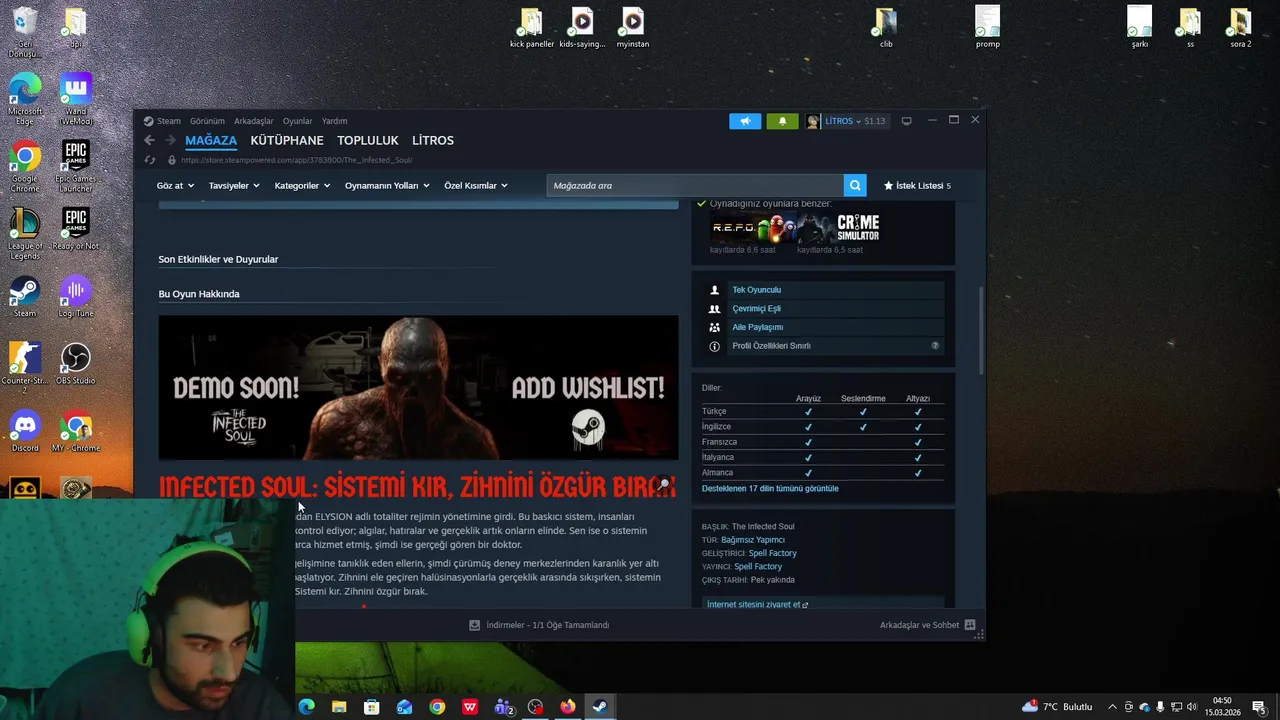Open the İstek Listesi wishlist button
The height and width of the screenshot is (720, 1280).
pos(917,185)
